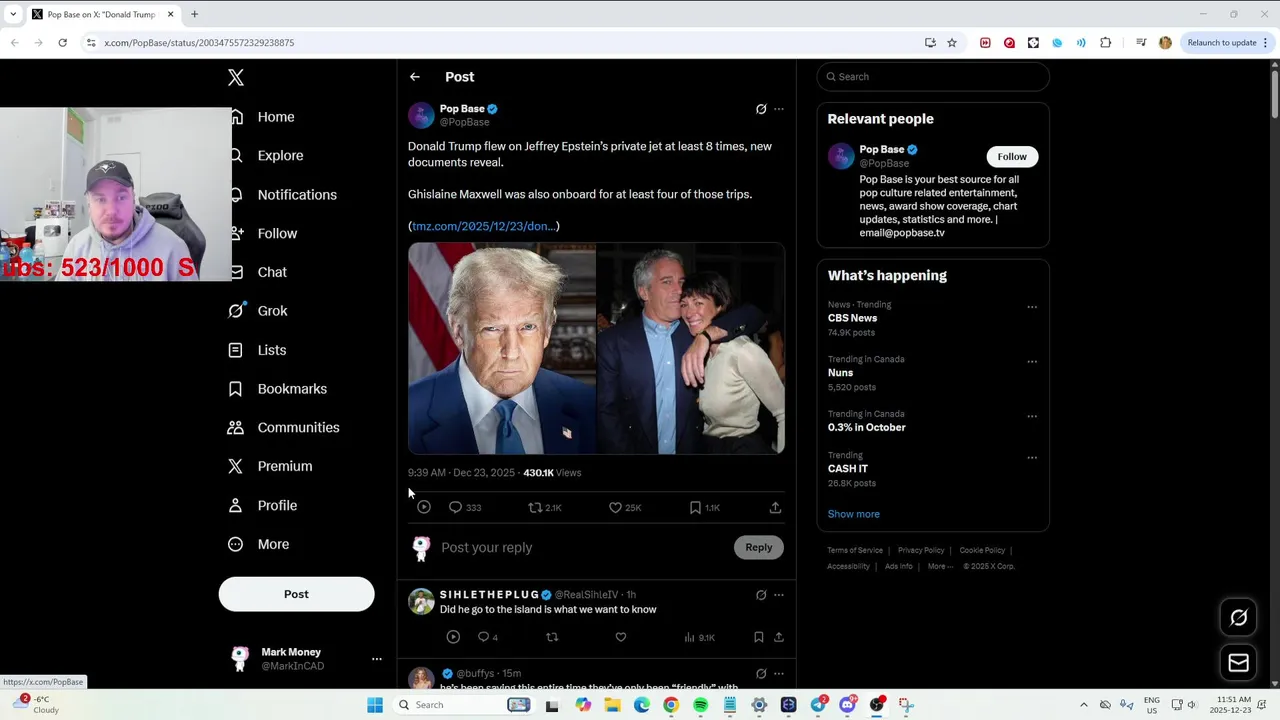The height and width of the screenshot is (720, 1280).
Task: Bookmark SIHLETHEPLUG reply
Action: [x=758, y=637]
